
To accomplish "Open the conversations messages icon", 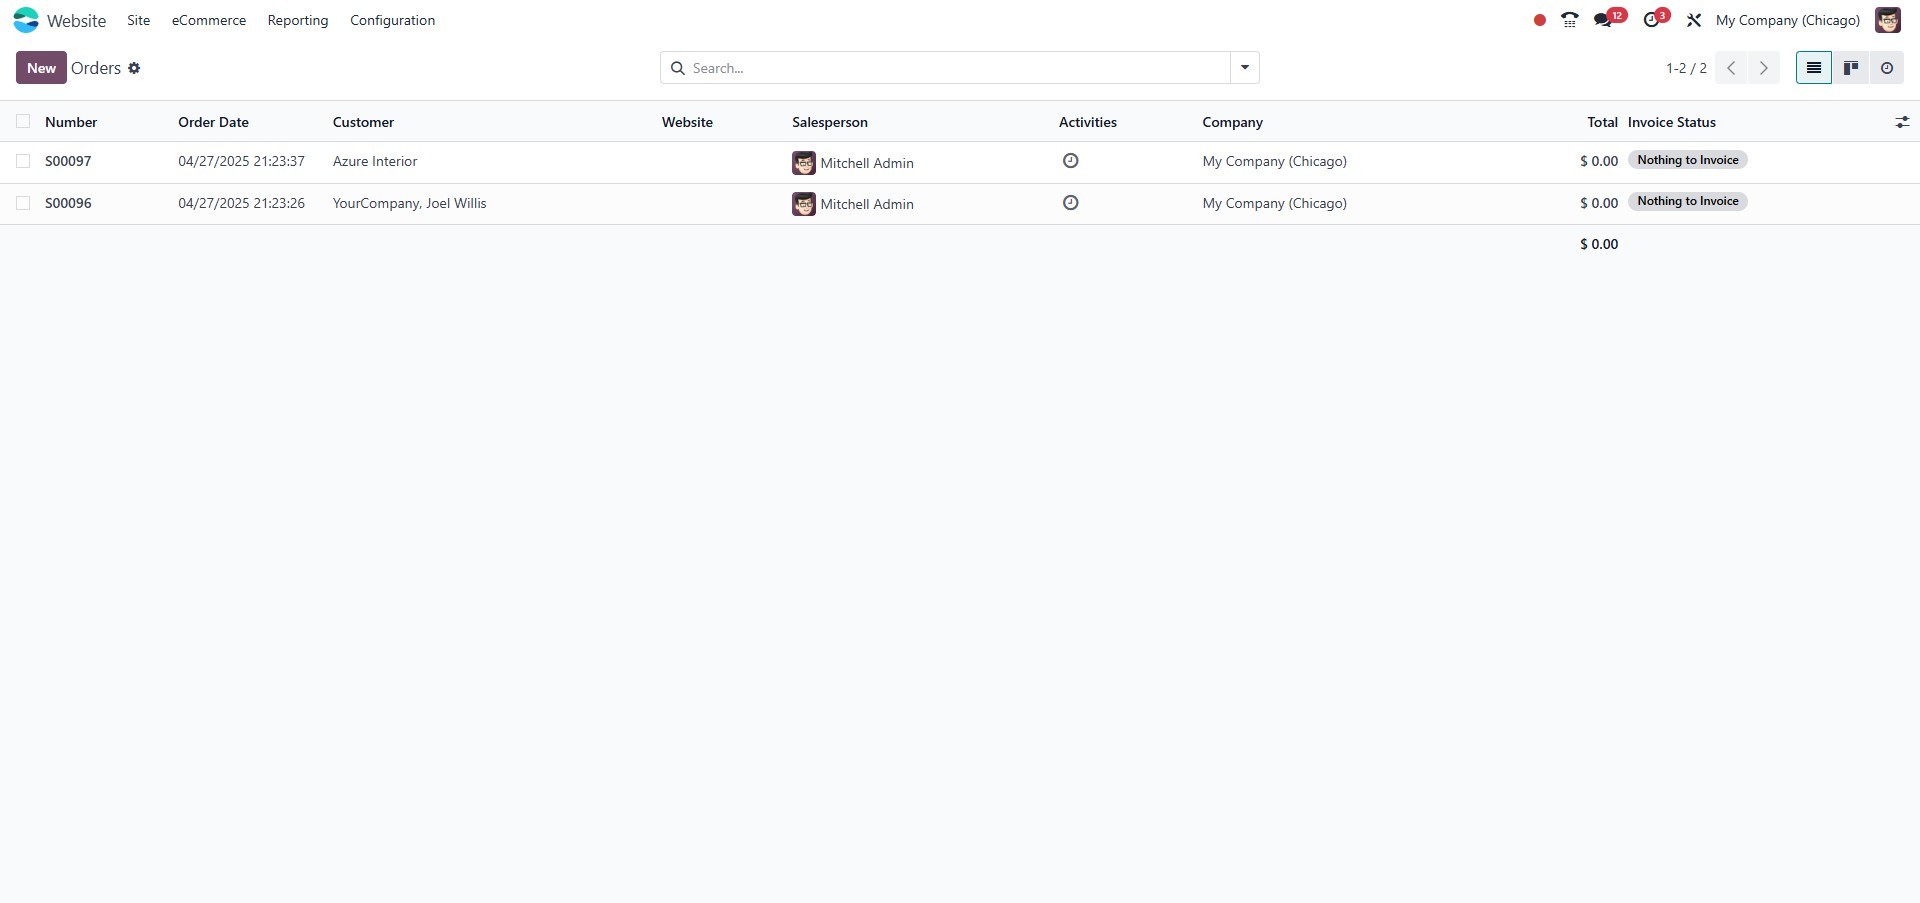I will 1604,20.
